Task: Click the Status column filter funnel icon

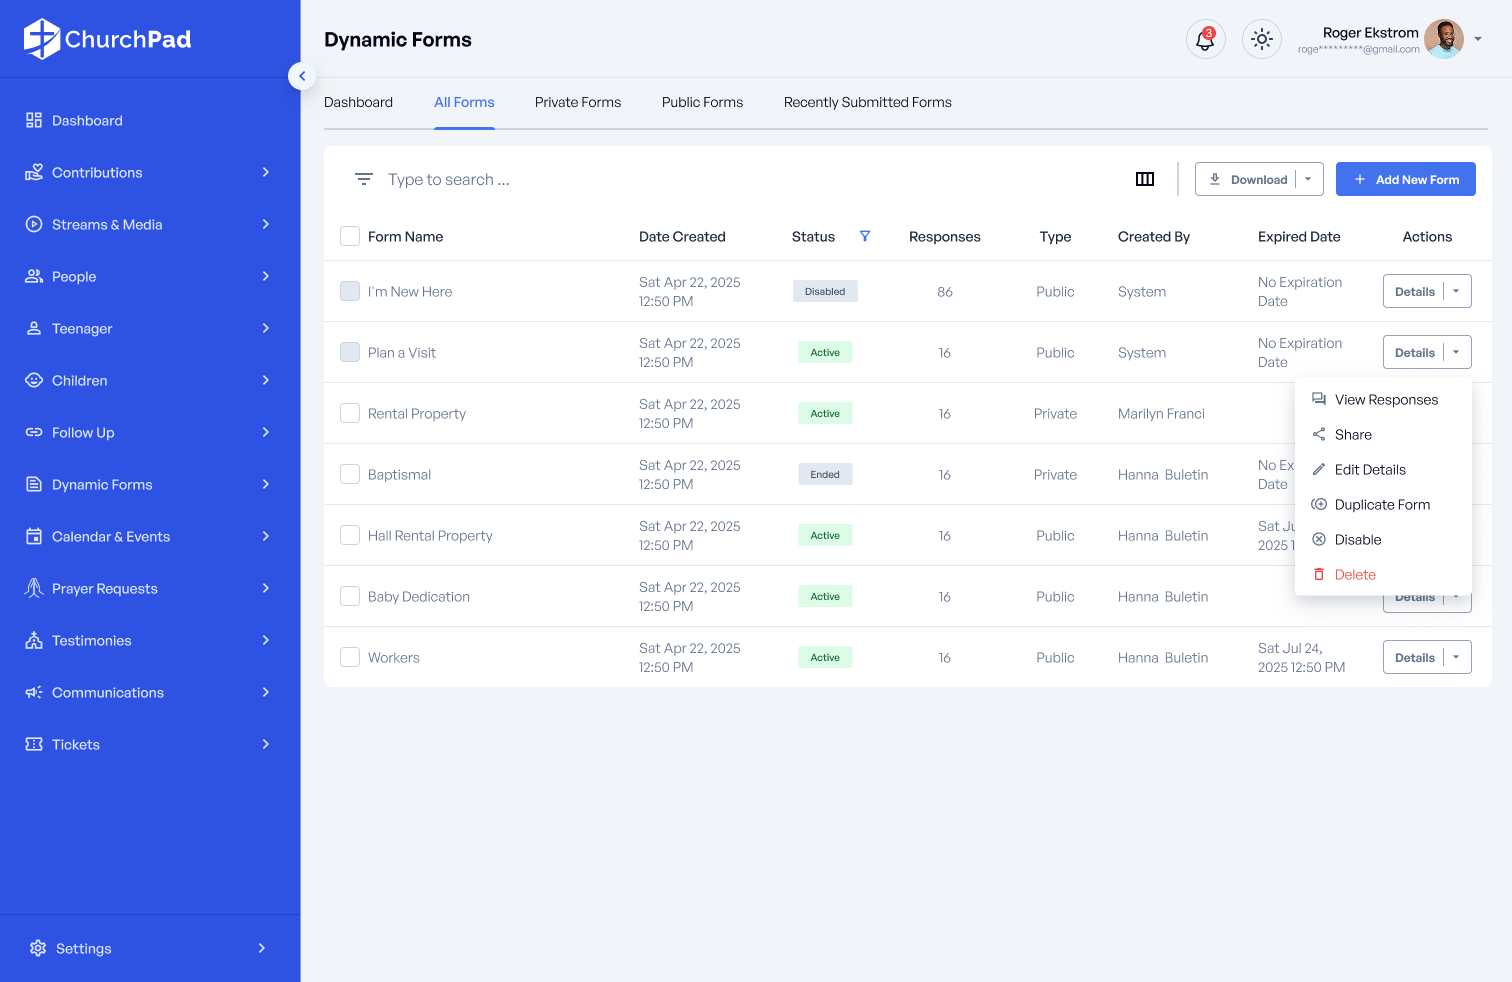Action: click(865, 236)
